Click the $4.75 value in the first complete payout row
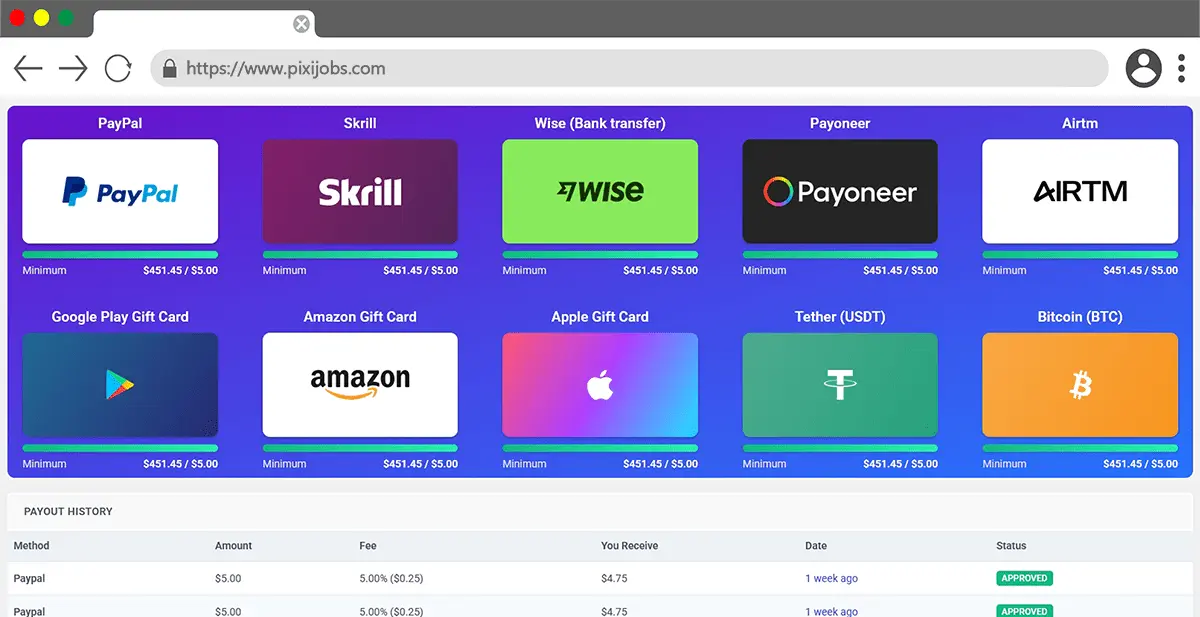This screenshot has width=1200, height=617. click(x=614, y=579)
